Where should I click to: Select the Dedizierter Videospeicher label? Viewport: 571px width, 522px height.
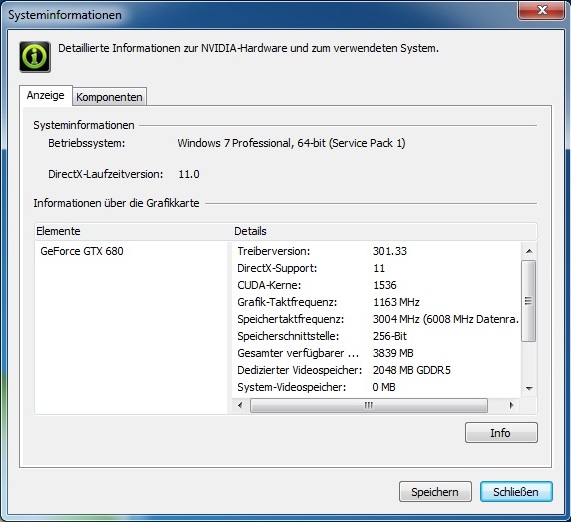(300, 370)
